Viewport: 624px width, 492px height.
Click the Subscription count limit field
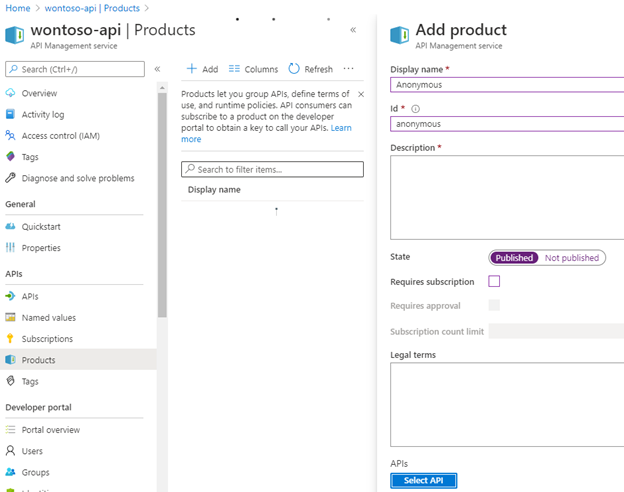coord(556,331)
